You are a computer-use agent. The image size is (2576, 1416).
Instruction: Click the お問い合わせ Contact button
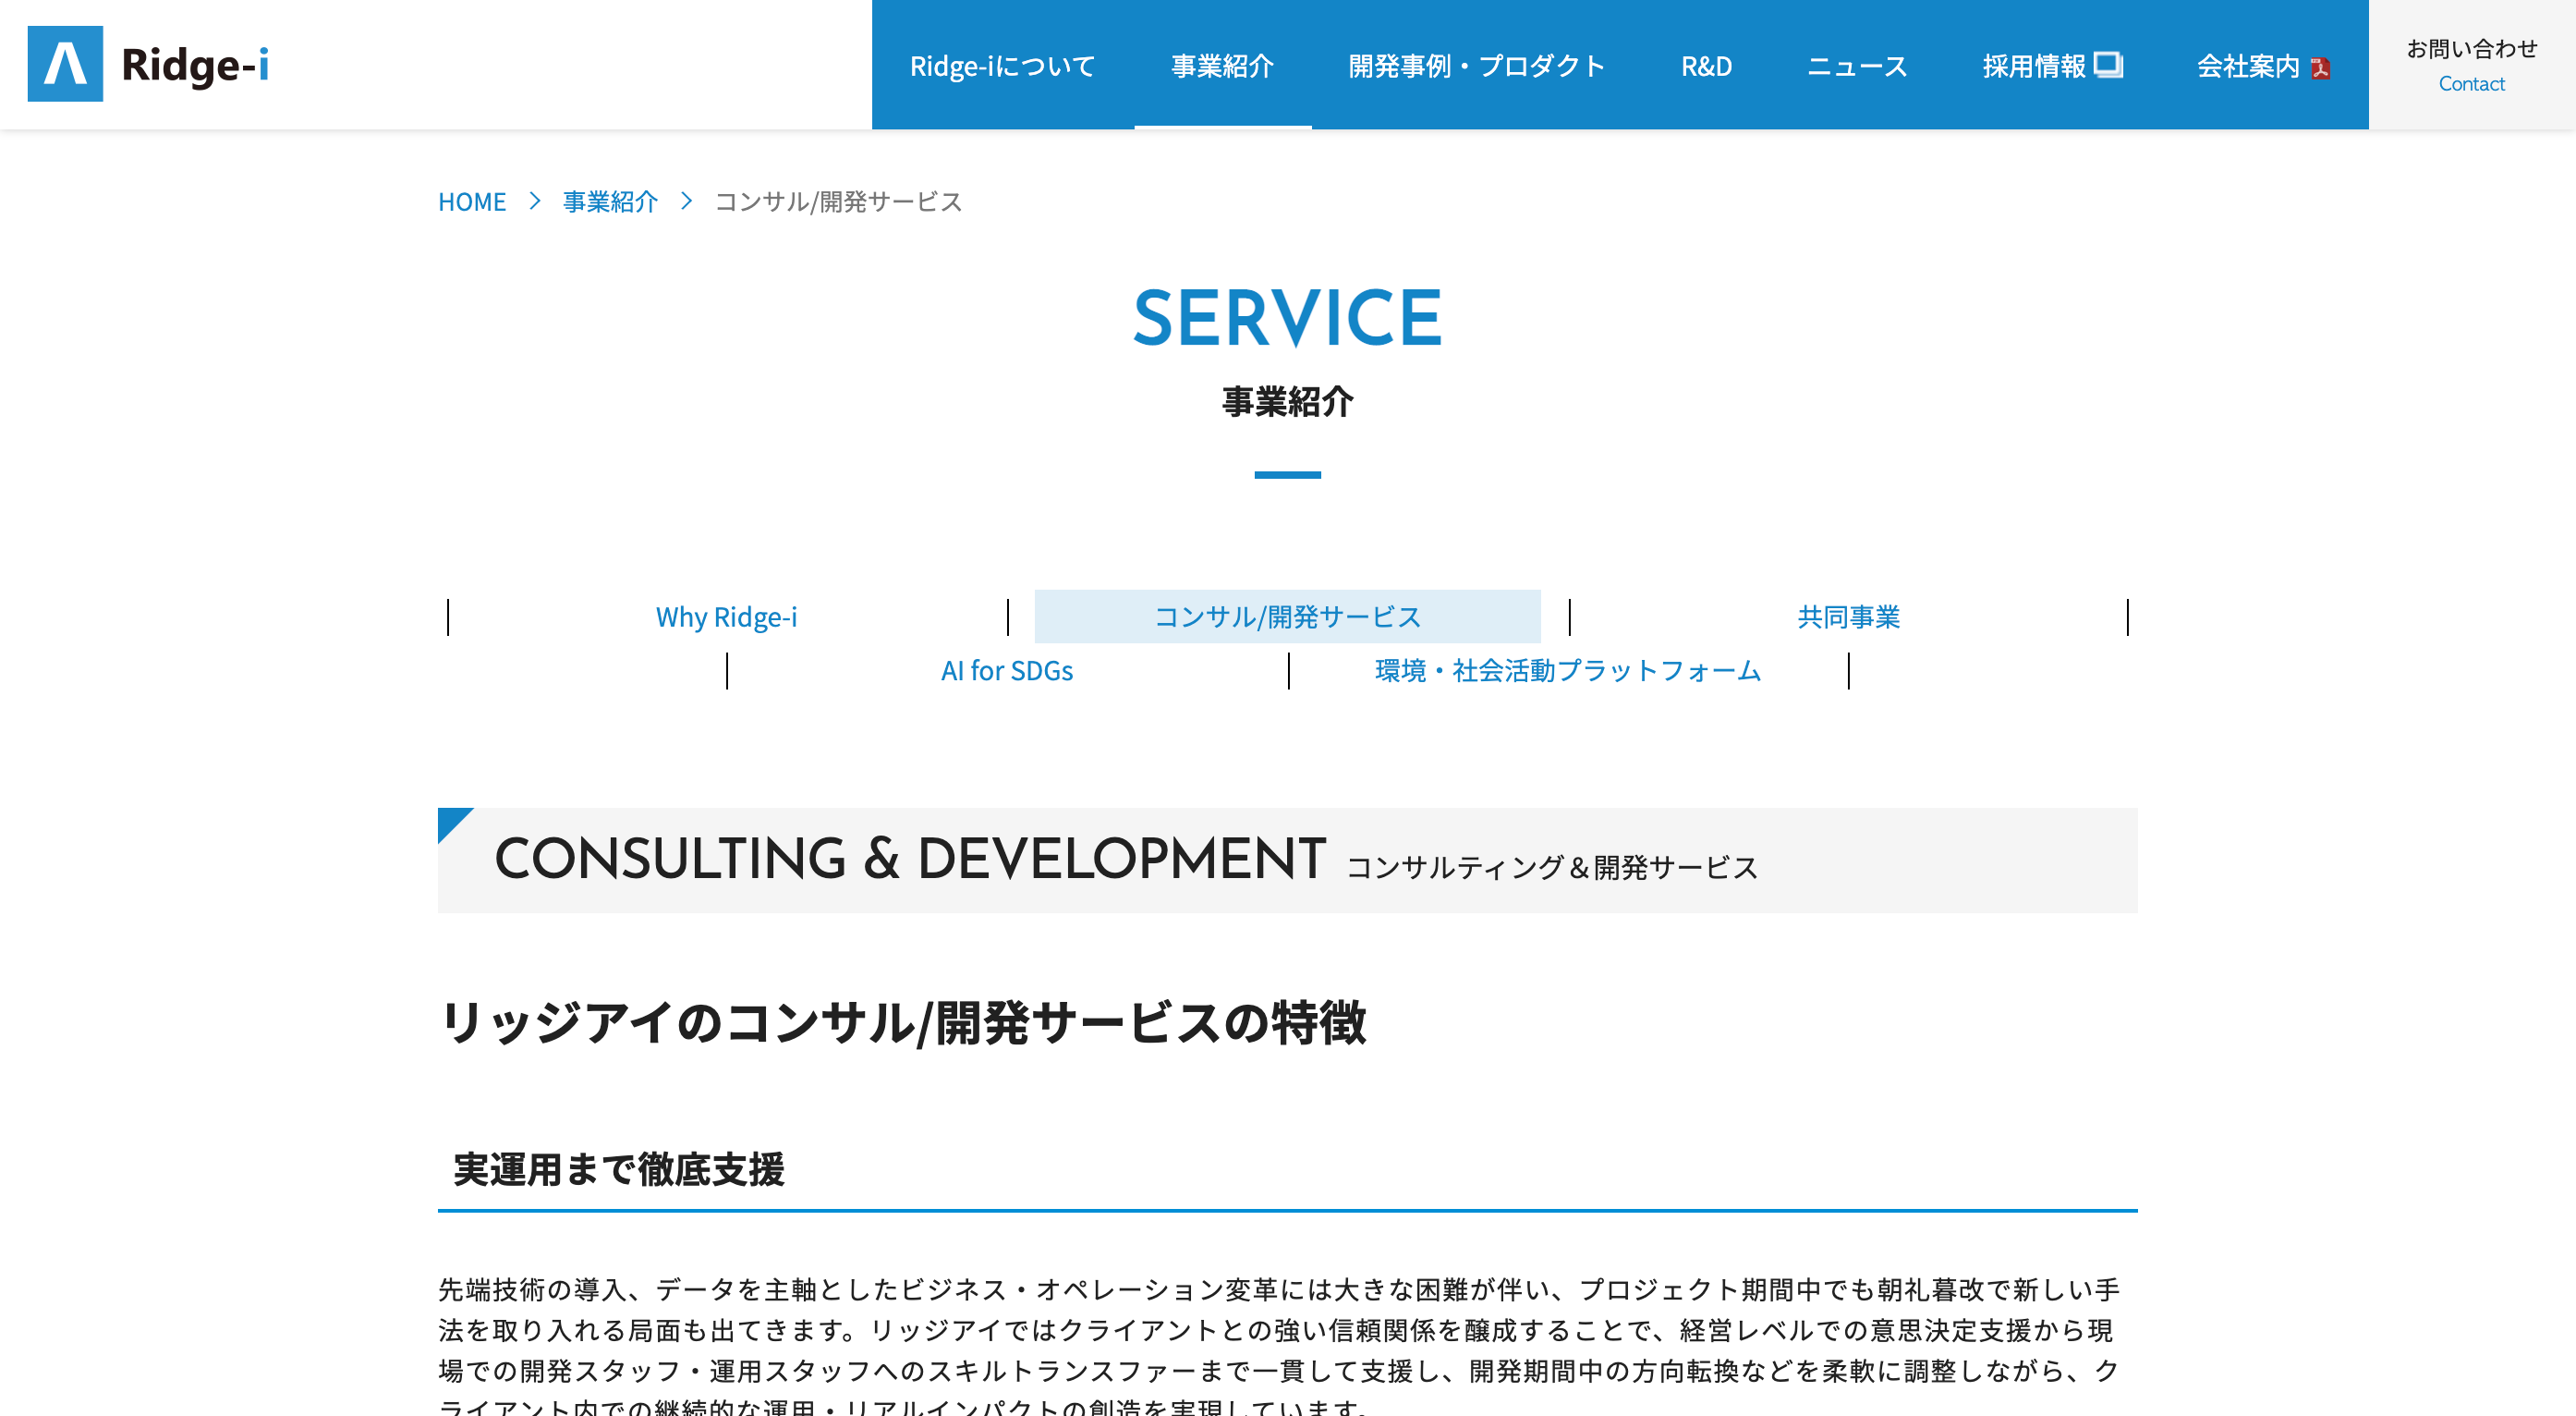tap(2471, 65)
